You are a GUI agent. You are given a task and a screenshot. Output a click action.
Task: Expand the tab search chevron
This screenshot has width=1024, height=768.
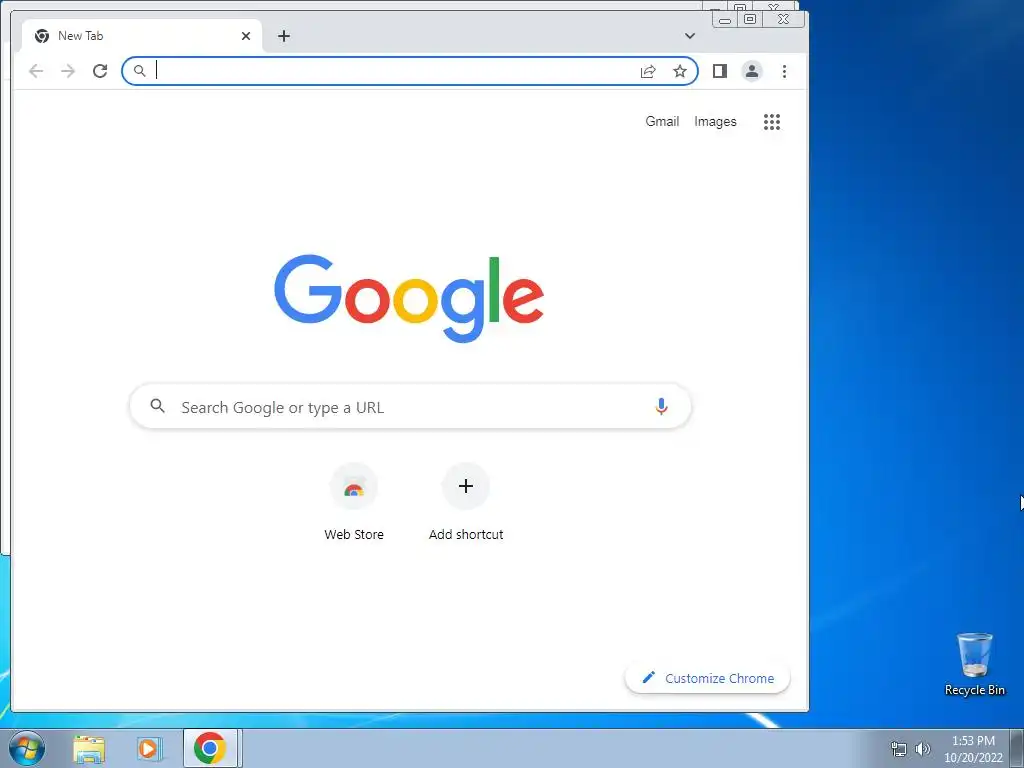click(690, 36)
